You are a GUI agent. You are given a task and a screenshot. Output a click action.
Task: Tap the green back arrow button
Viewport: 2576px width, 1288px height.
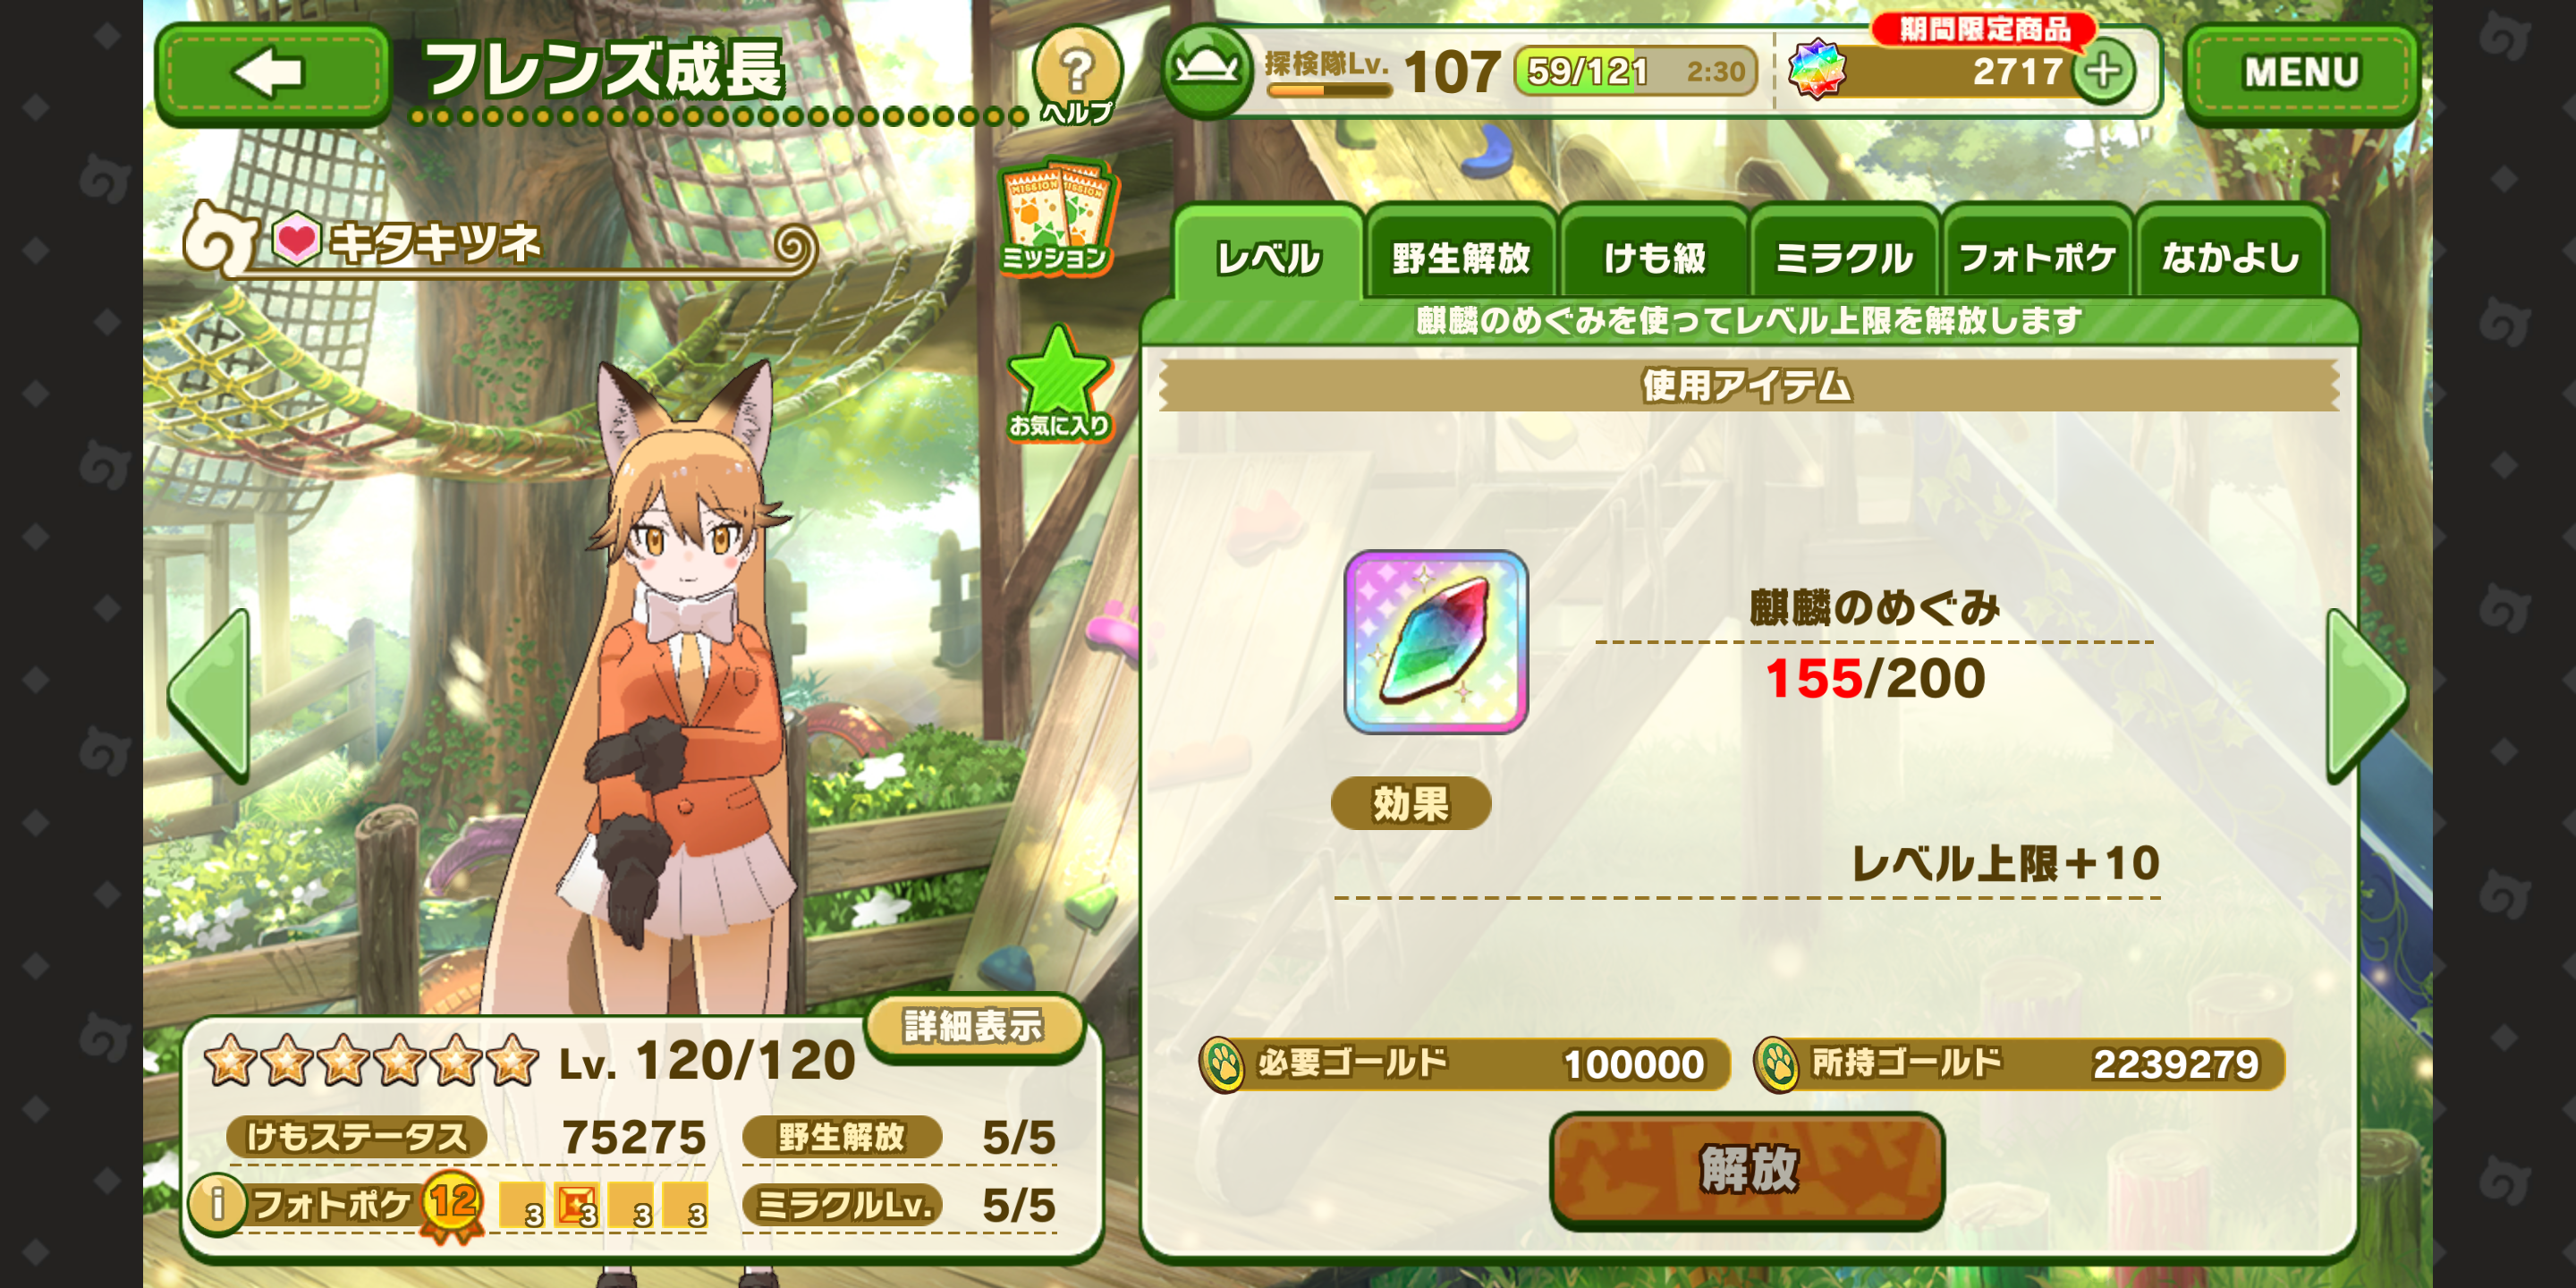(x=272, y=73)
